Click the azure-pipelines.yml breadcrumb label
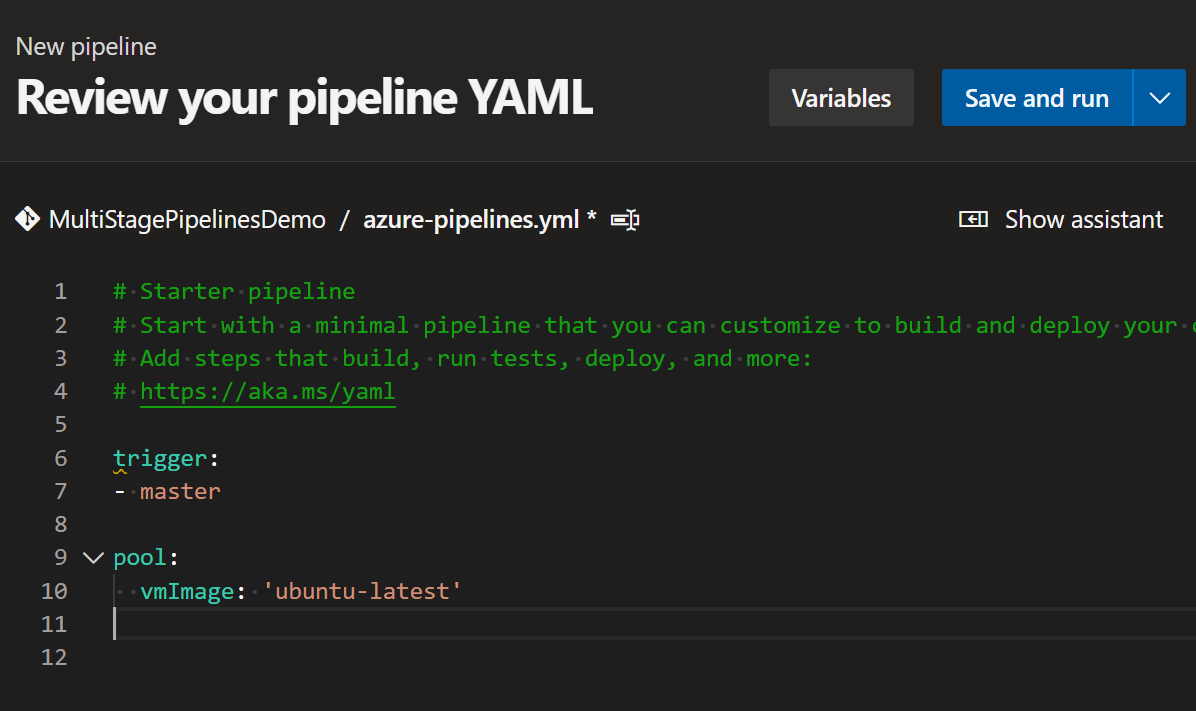The height and width of the screenshot is (711, 1196). pyautogui.click(x=471, y=219)
